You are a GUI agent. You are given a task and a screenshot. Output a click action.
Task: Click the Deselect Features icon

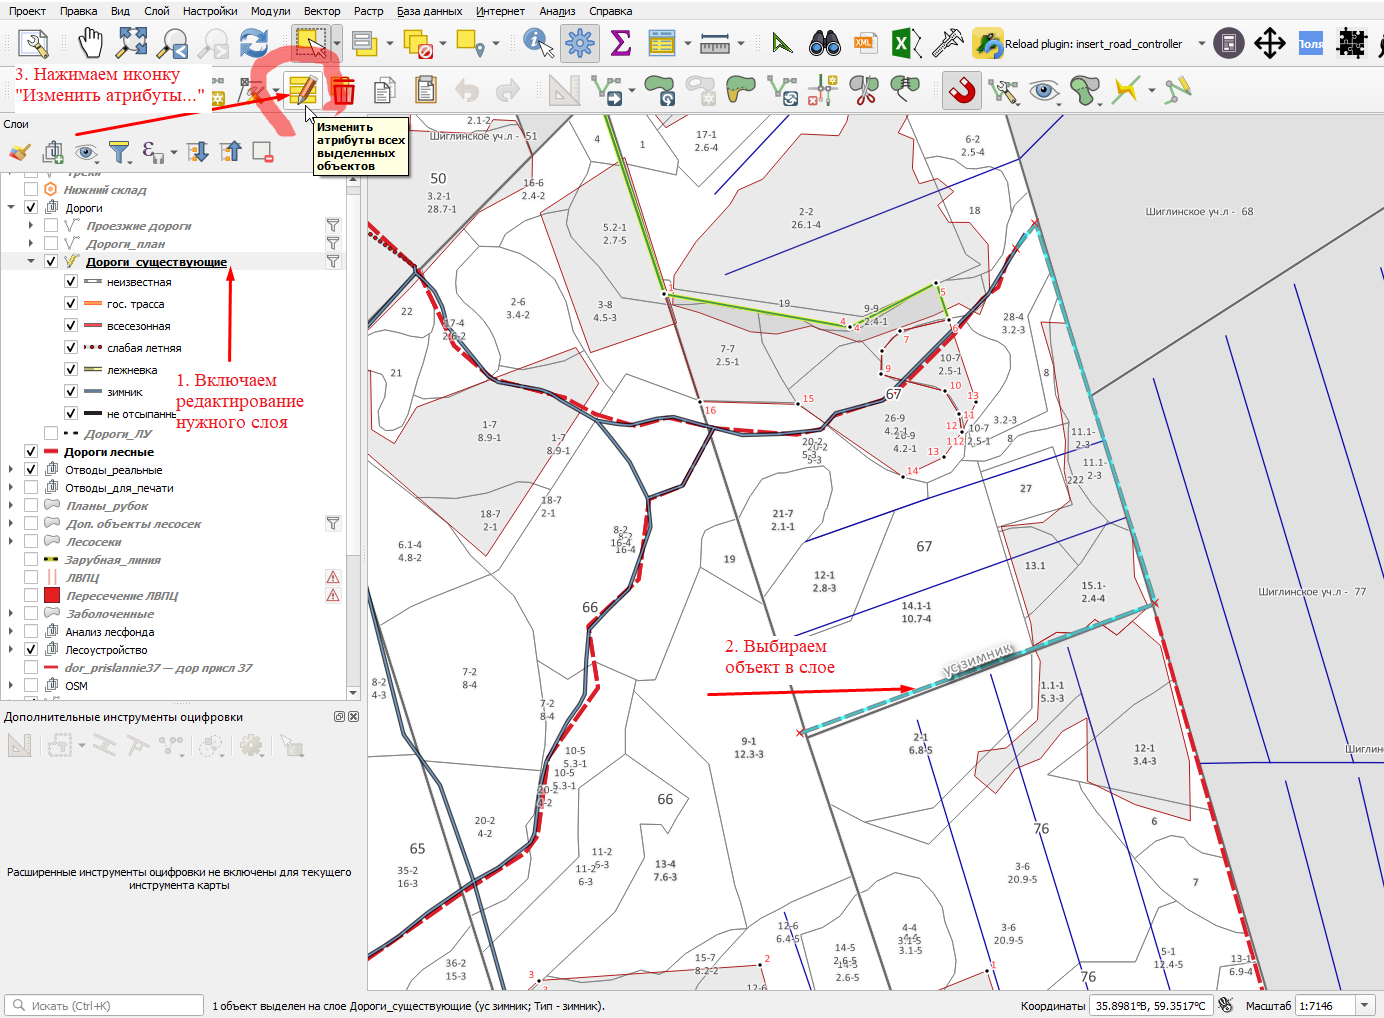(x=417, y=43)
